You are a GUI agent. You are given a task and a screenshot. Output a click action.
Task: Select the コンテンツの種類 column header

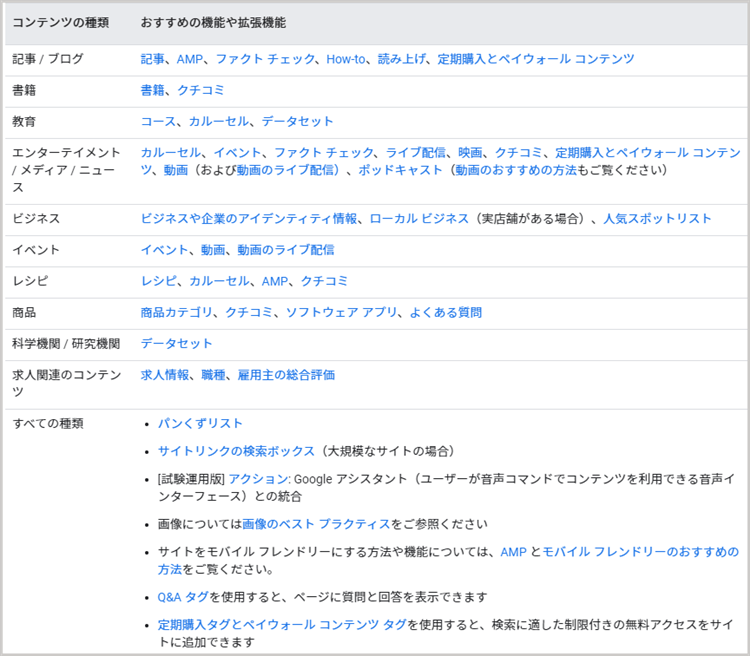click(61, 22)
